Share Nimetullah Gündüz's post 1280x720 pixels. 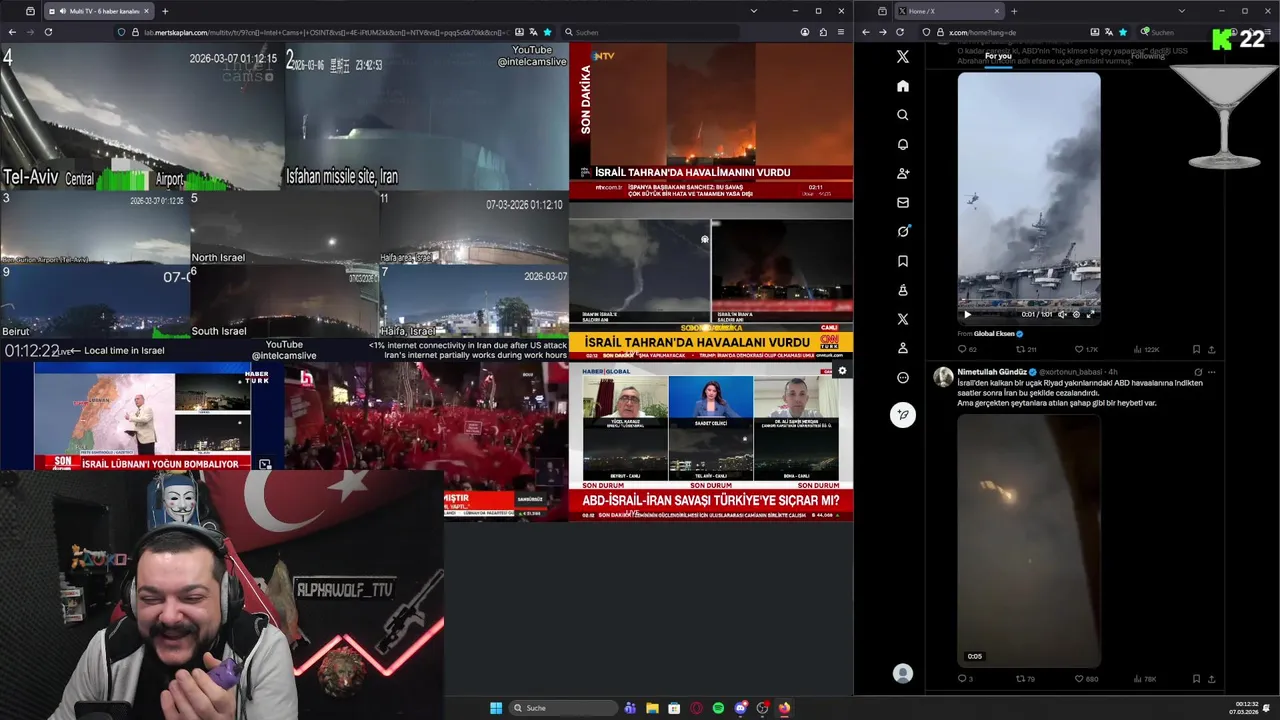tap(1212, 679)
